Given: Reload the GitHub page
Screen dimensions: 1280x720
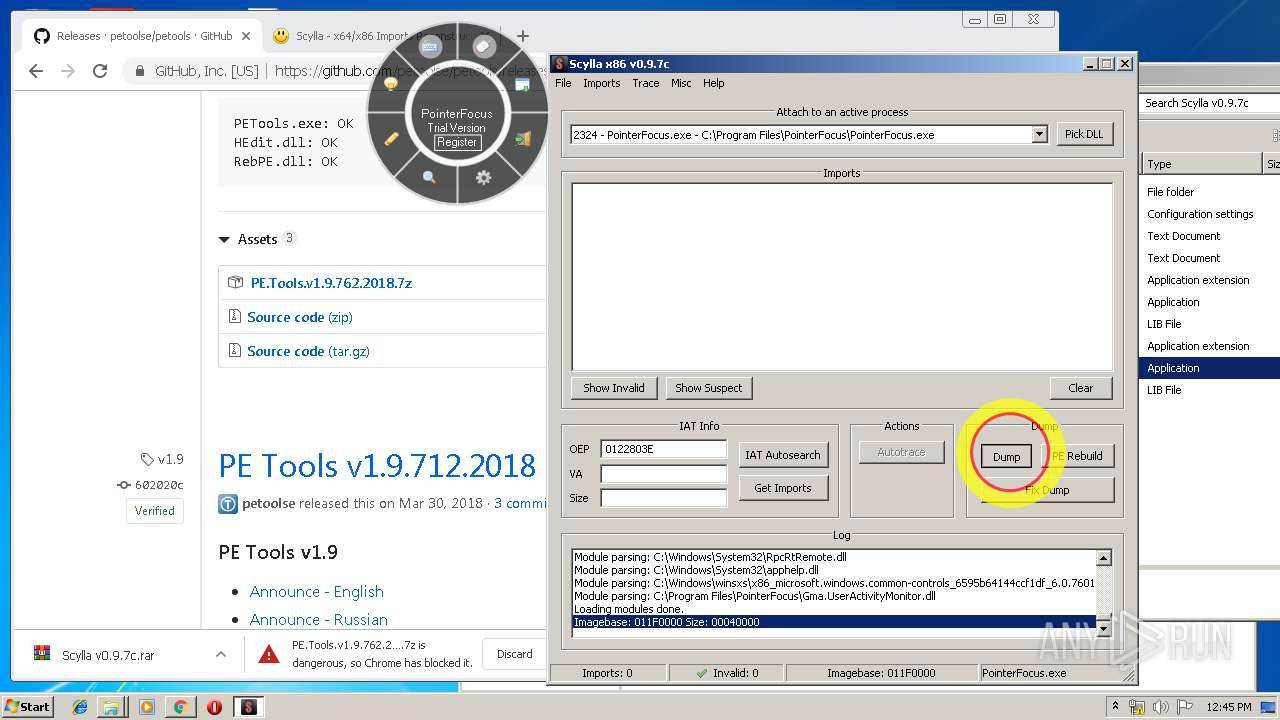Looking at the screenshot, I should (100, 71).
